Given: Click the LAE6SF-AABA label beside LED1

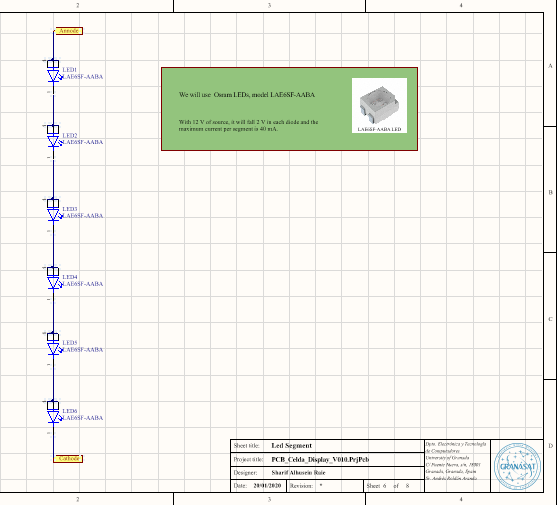Looking at the screenshot, I should (82, 77).
